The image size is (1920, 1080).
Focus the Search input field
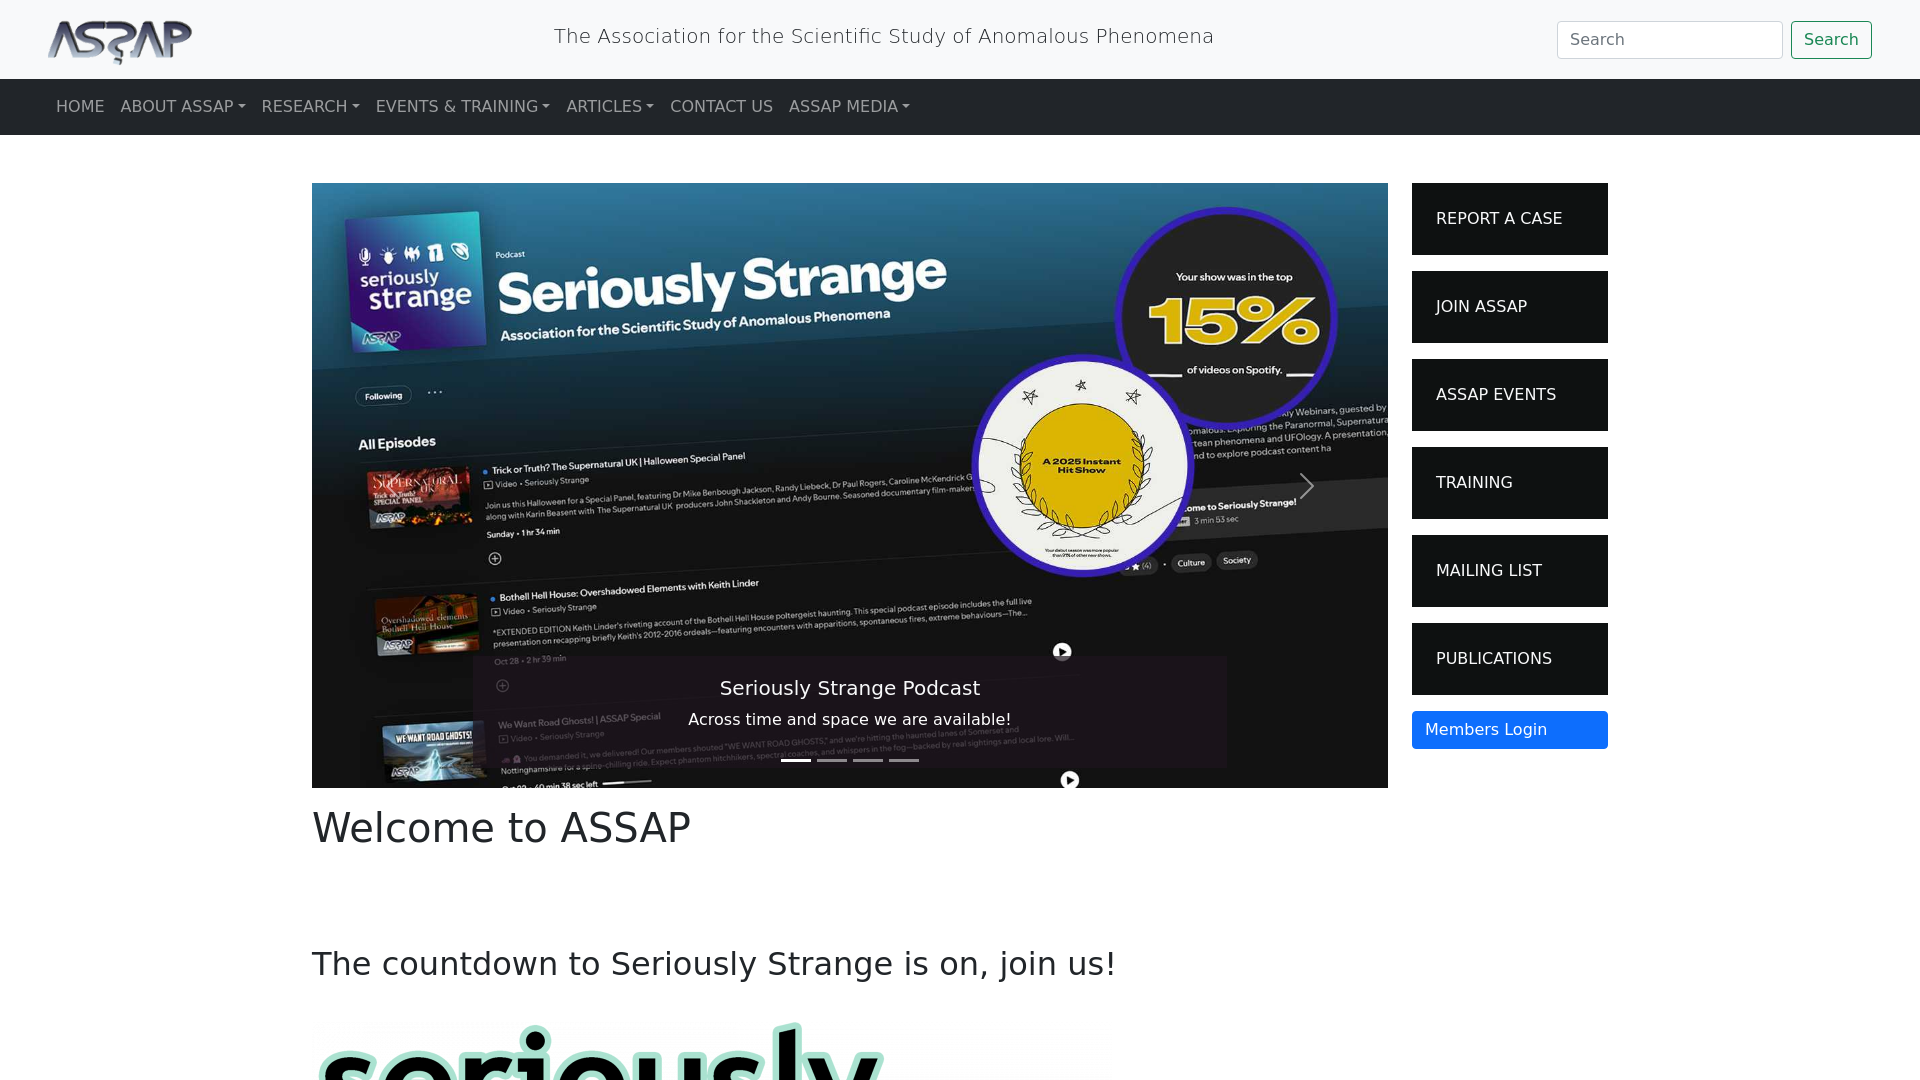[1669, 40]
